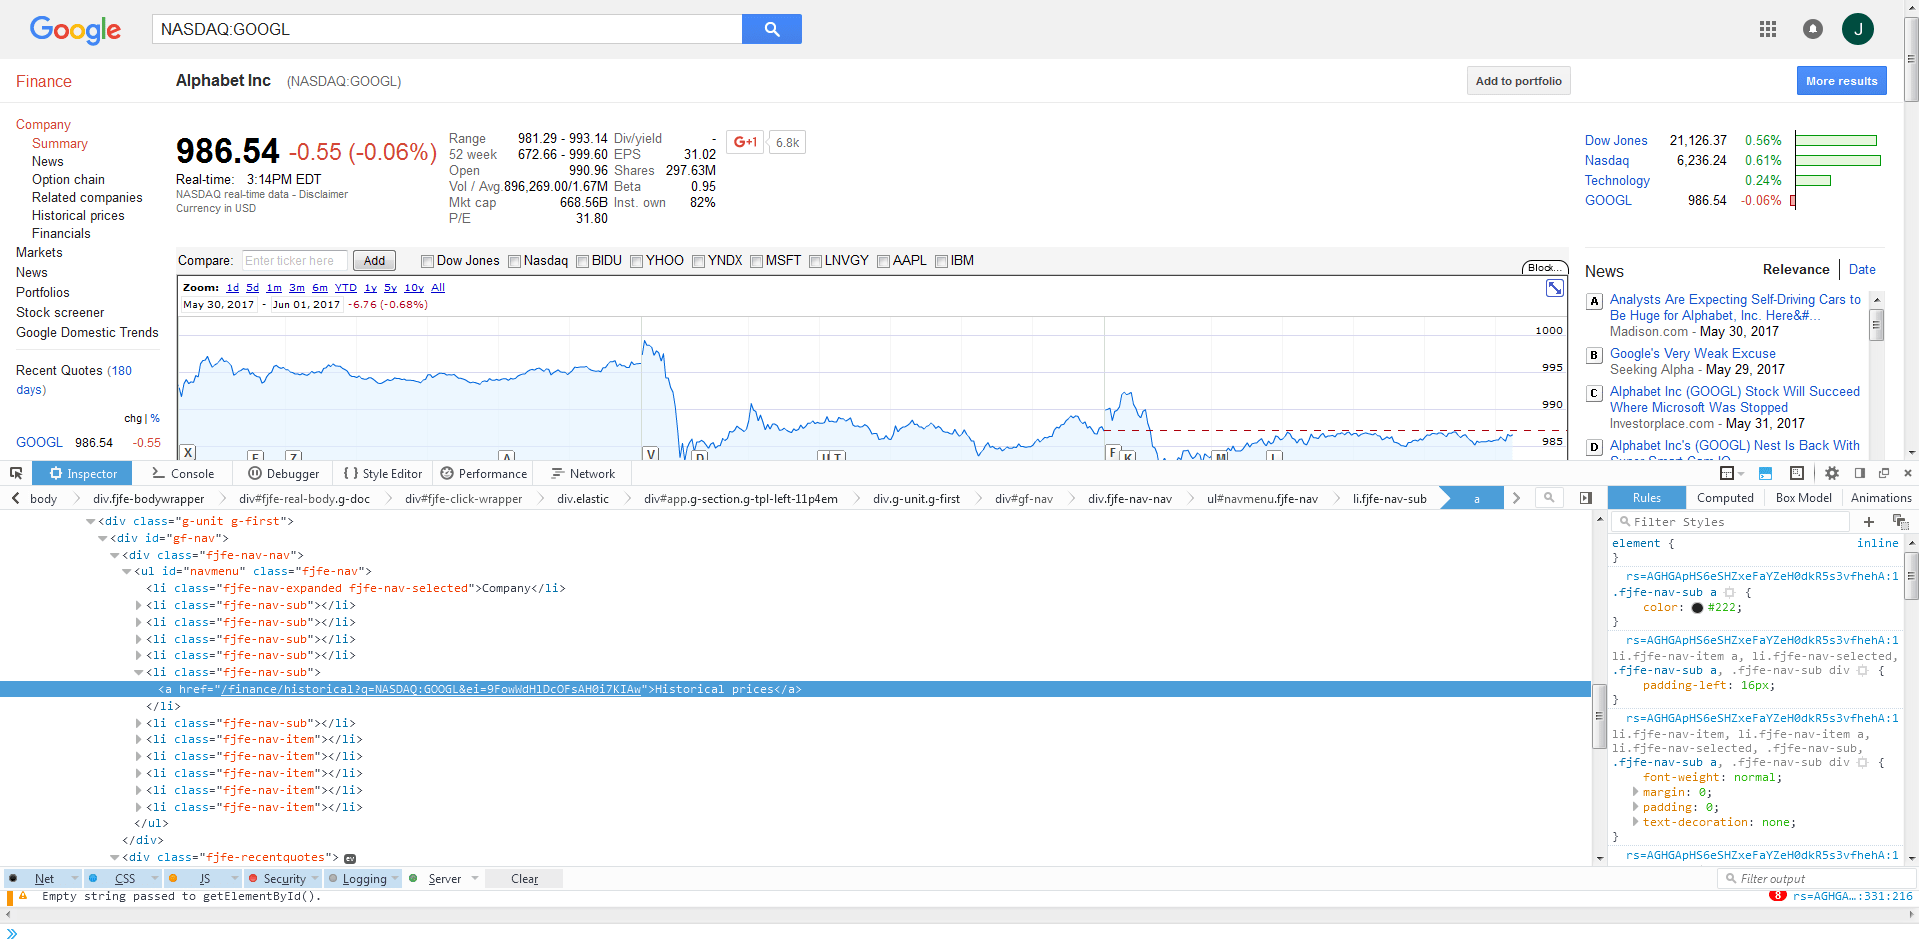Toggle pseudo-class panel icon in Rules

tap(1900, 522)
